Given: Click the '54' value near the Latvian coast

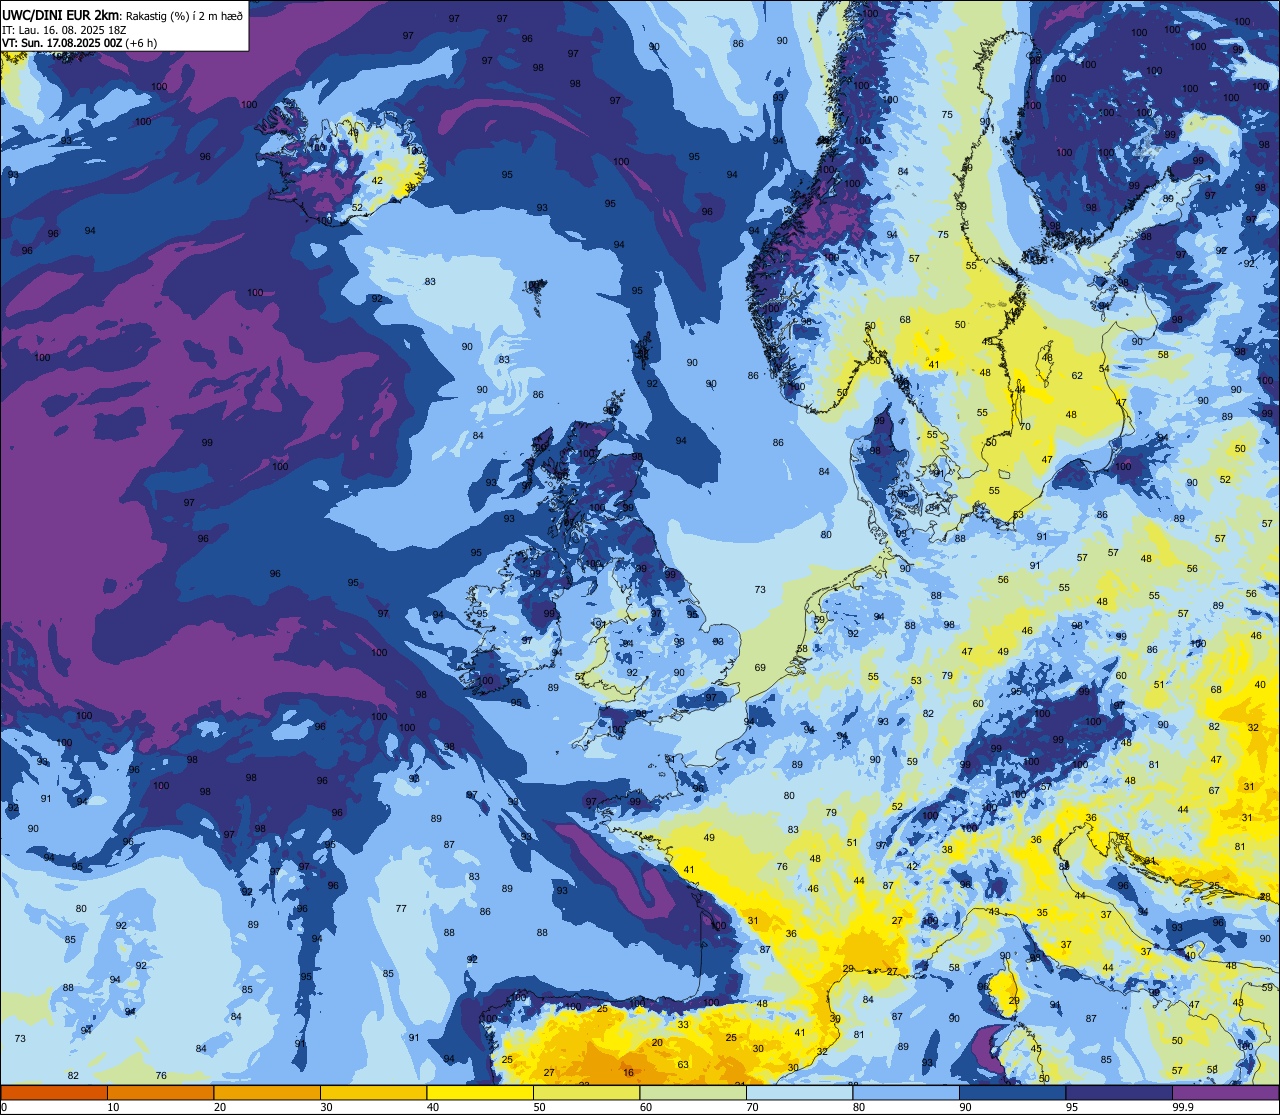Looking at the screenshot, I should point(1104,369).
